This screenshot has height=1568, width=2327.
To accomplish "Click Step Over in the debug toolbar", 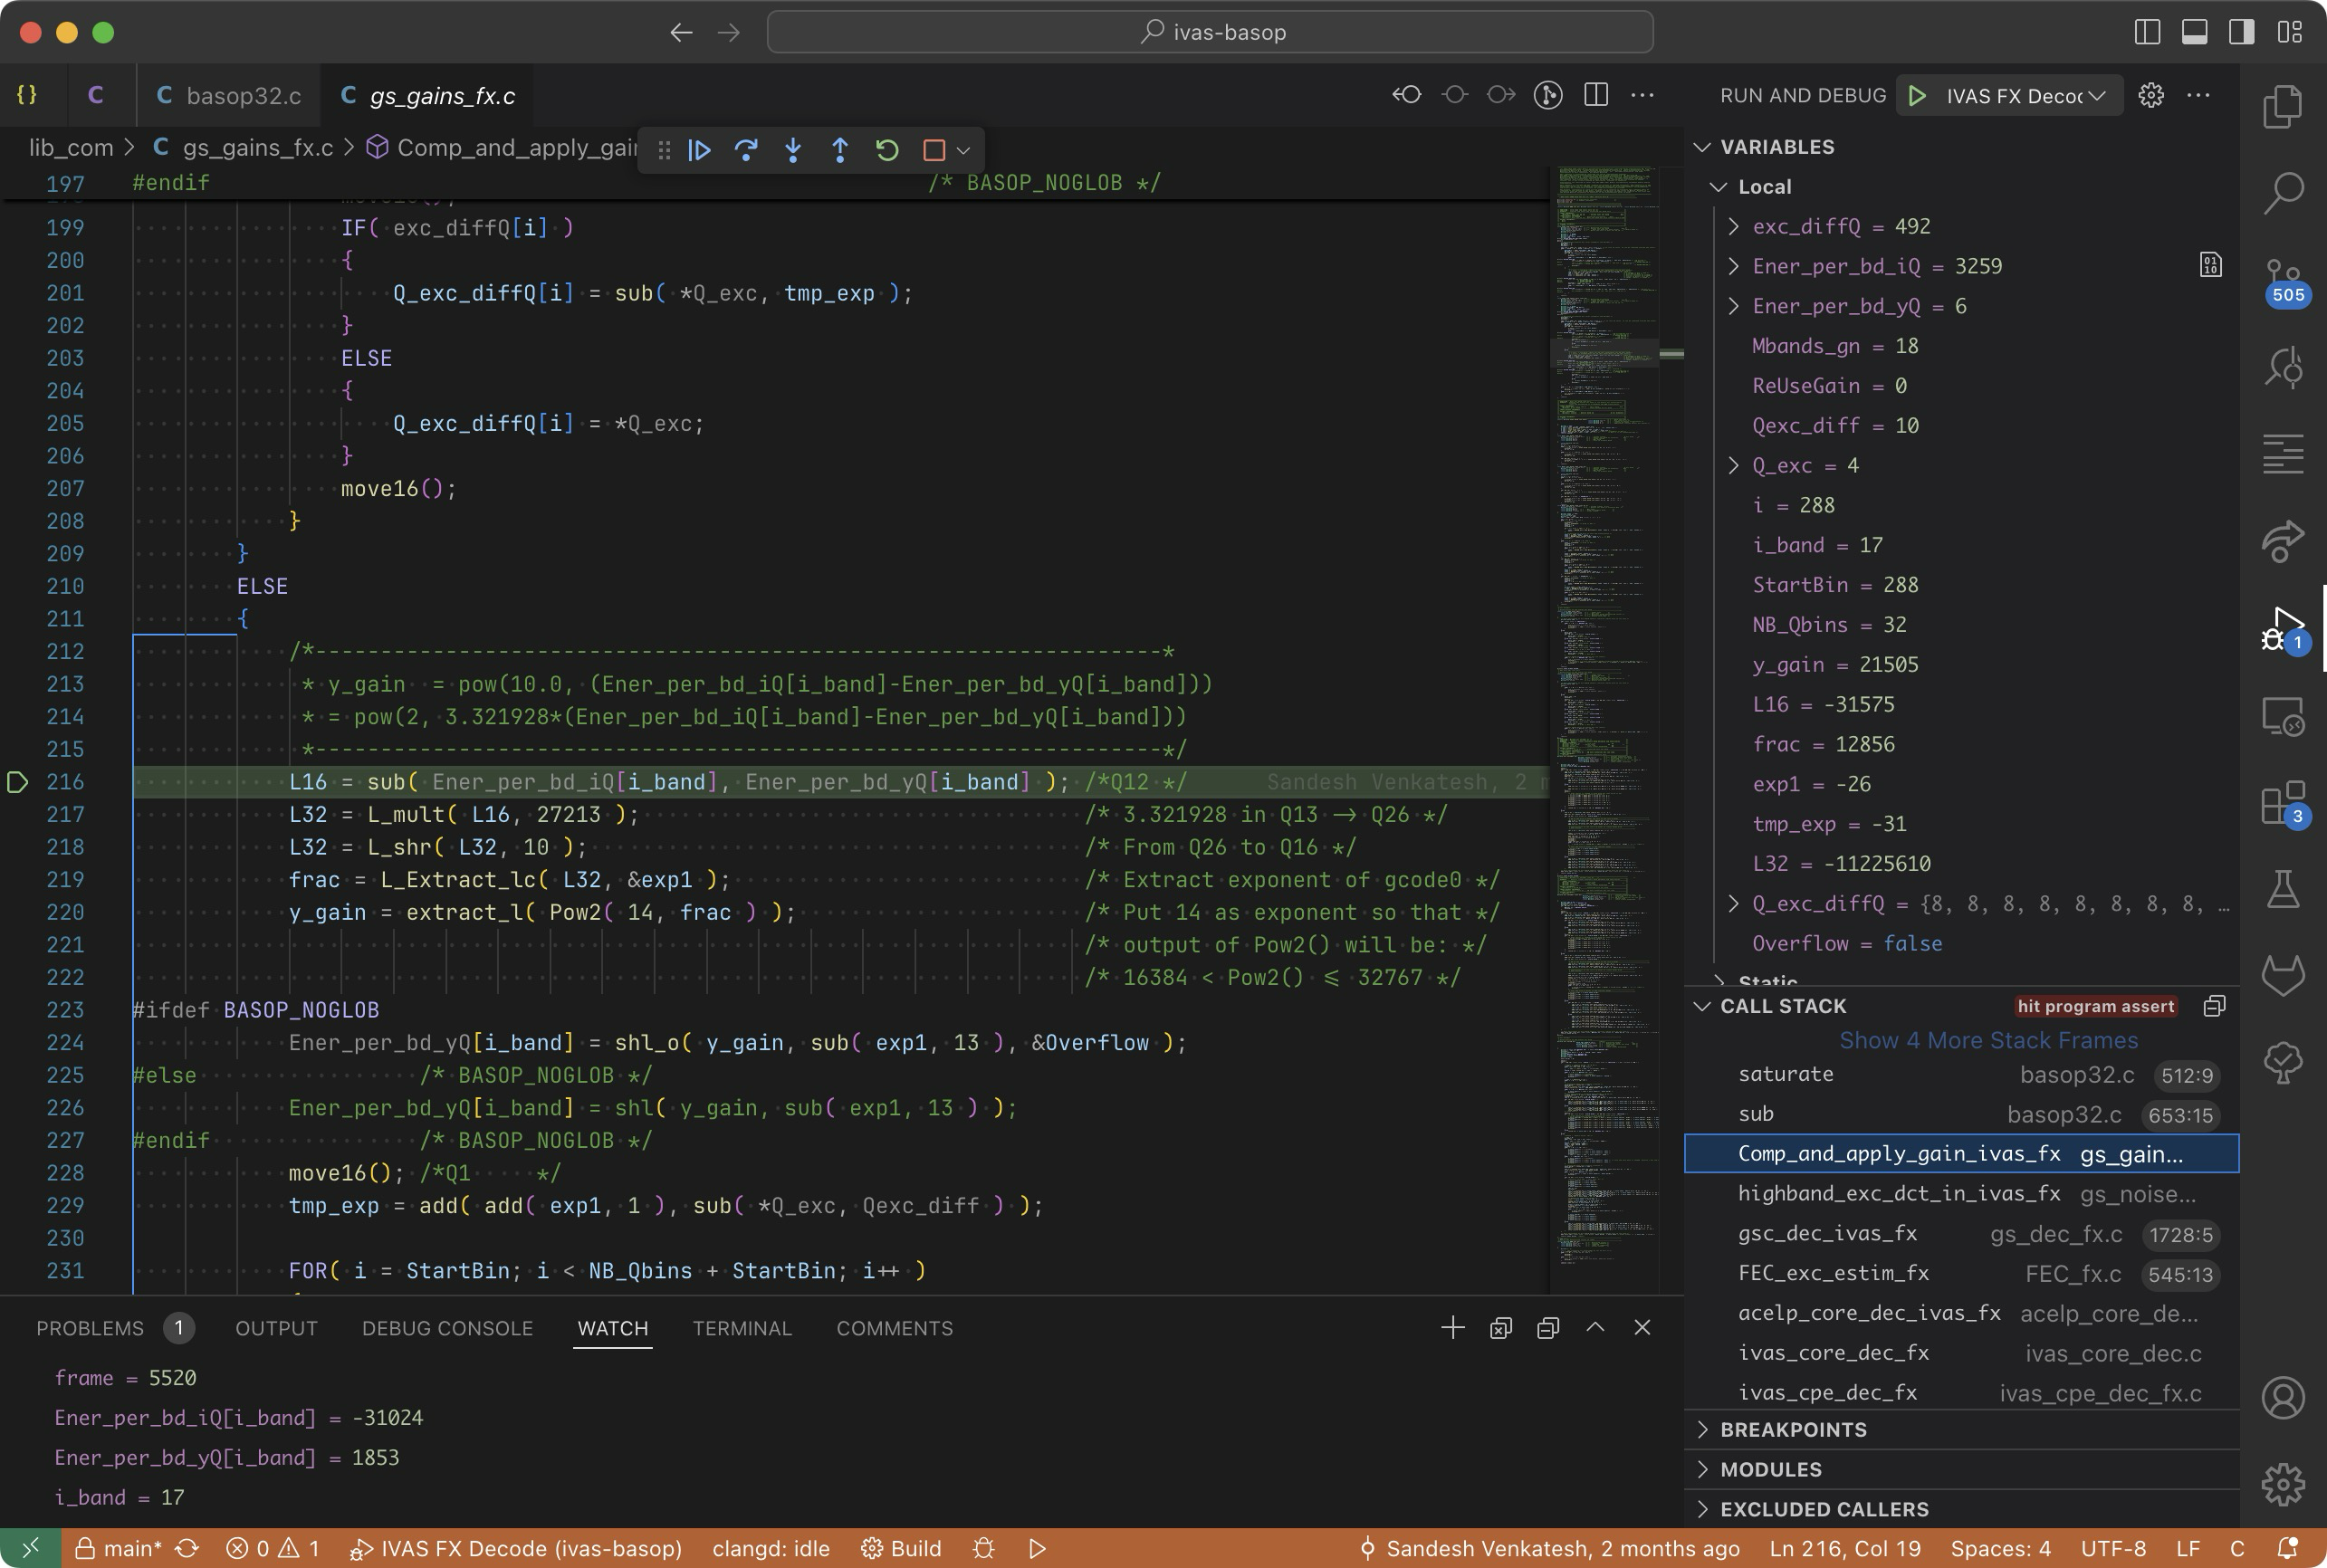I will click(x=746, y=150).
